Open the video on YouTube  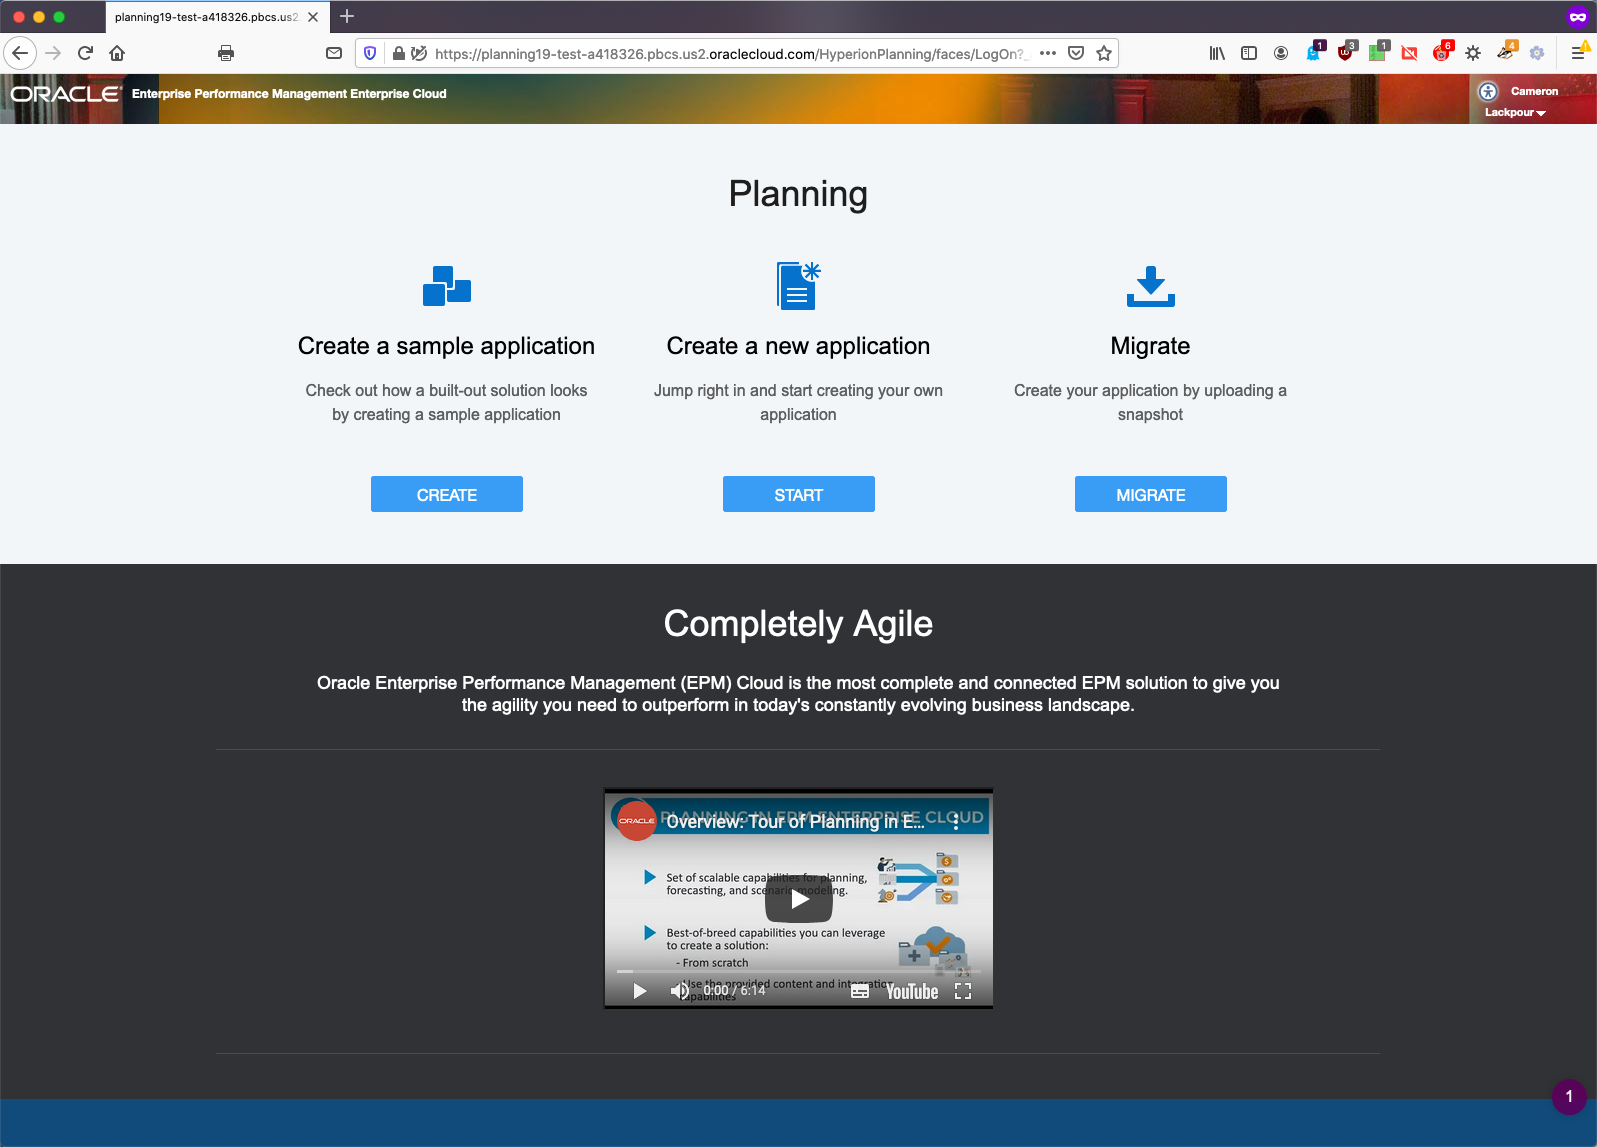pyautogui.click(x=912, y=991)
